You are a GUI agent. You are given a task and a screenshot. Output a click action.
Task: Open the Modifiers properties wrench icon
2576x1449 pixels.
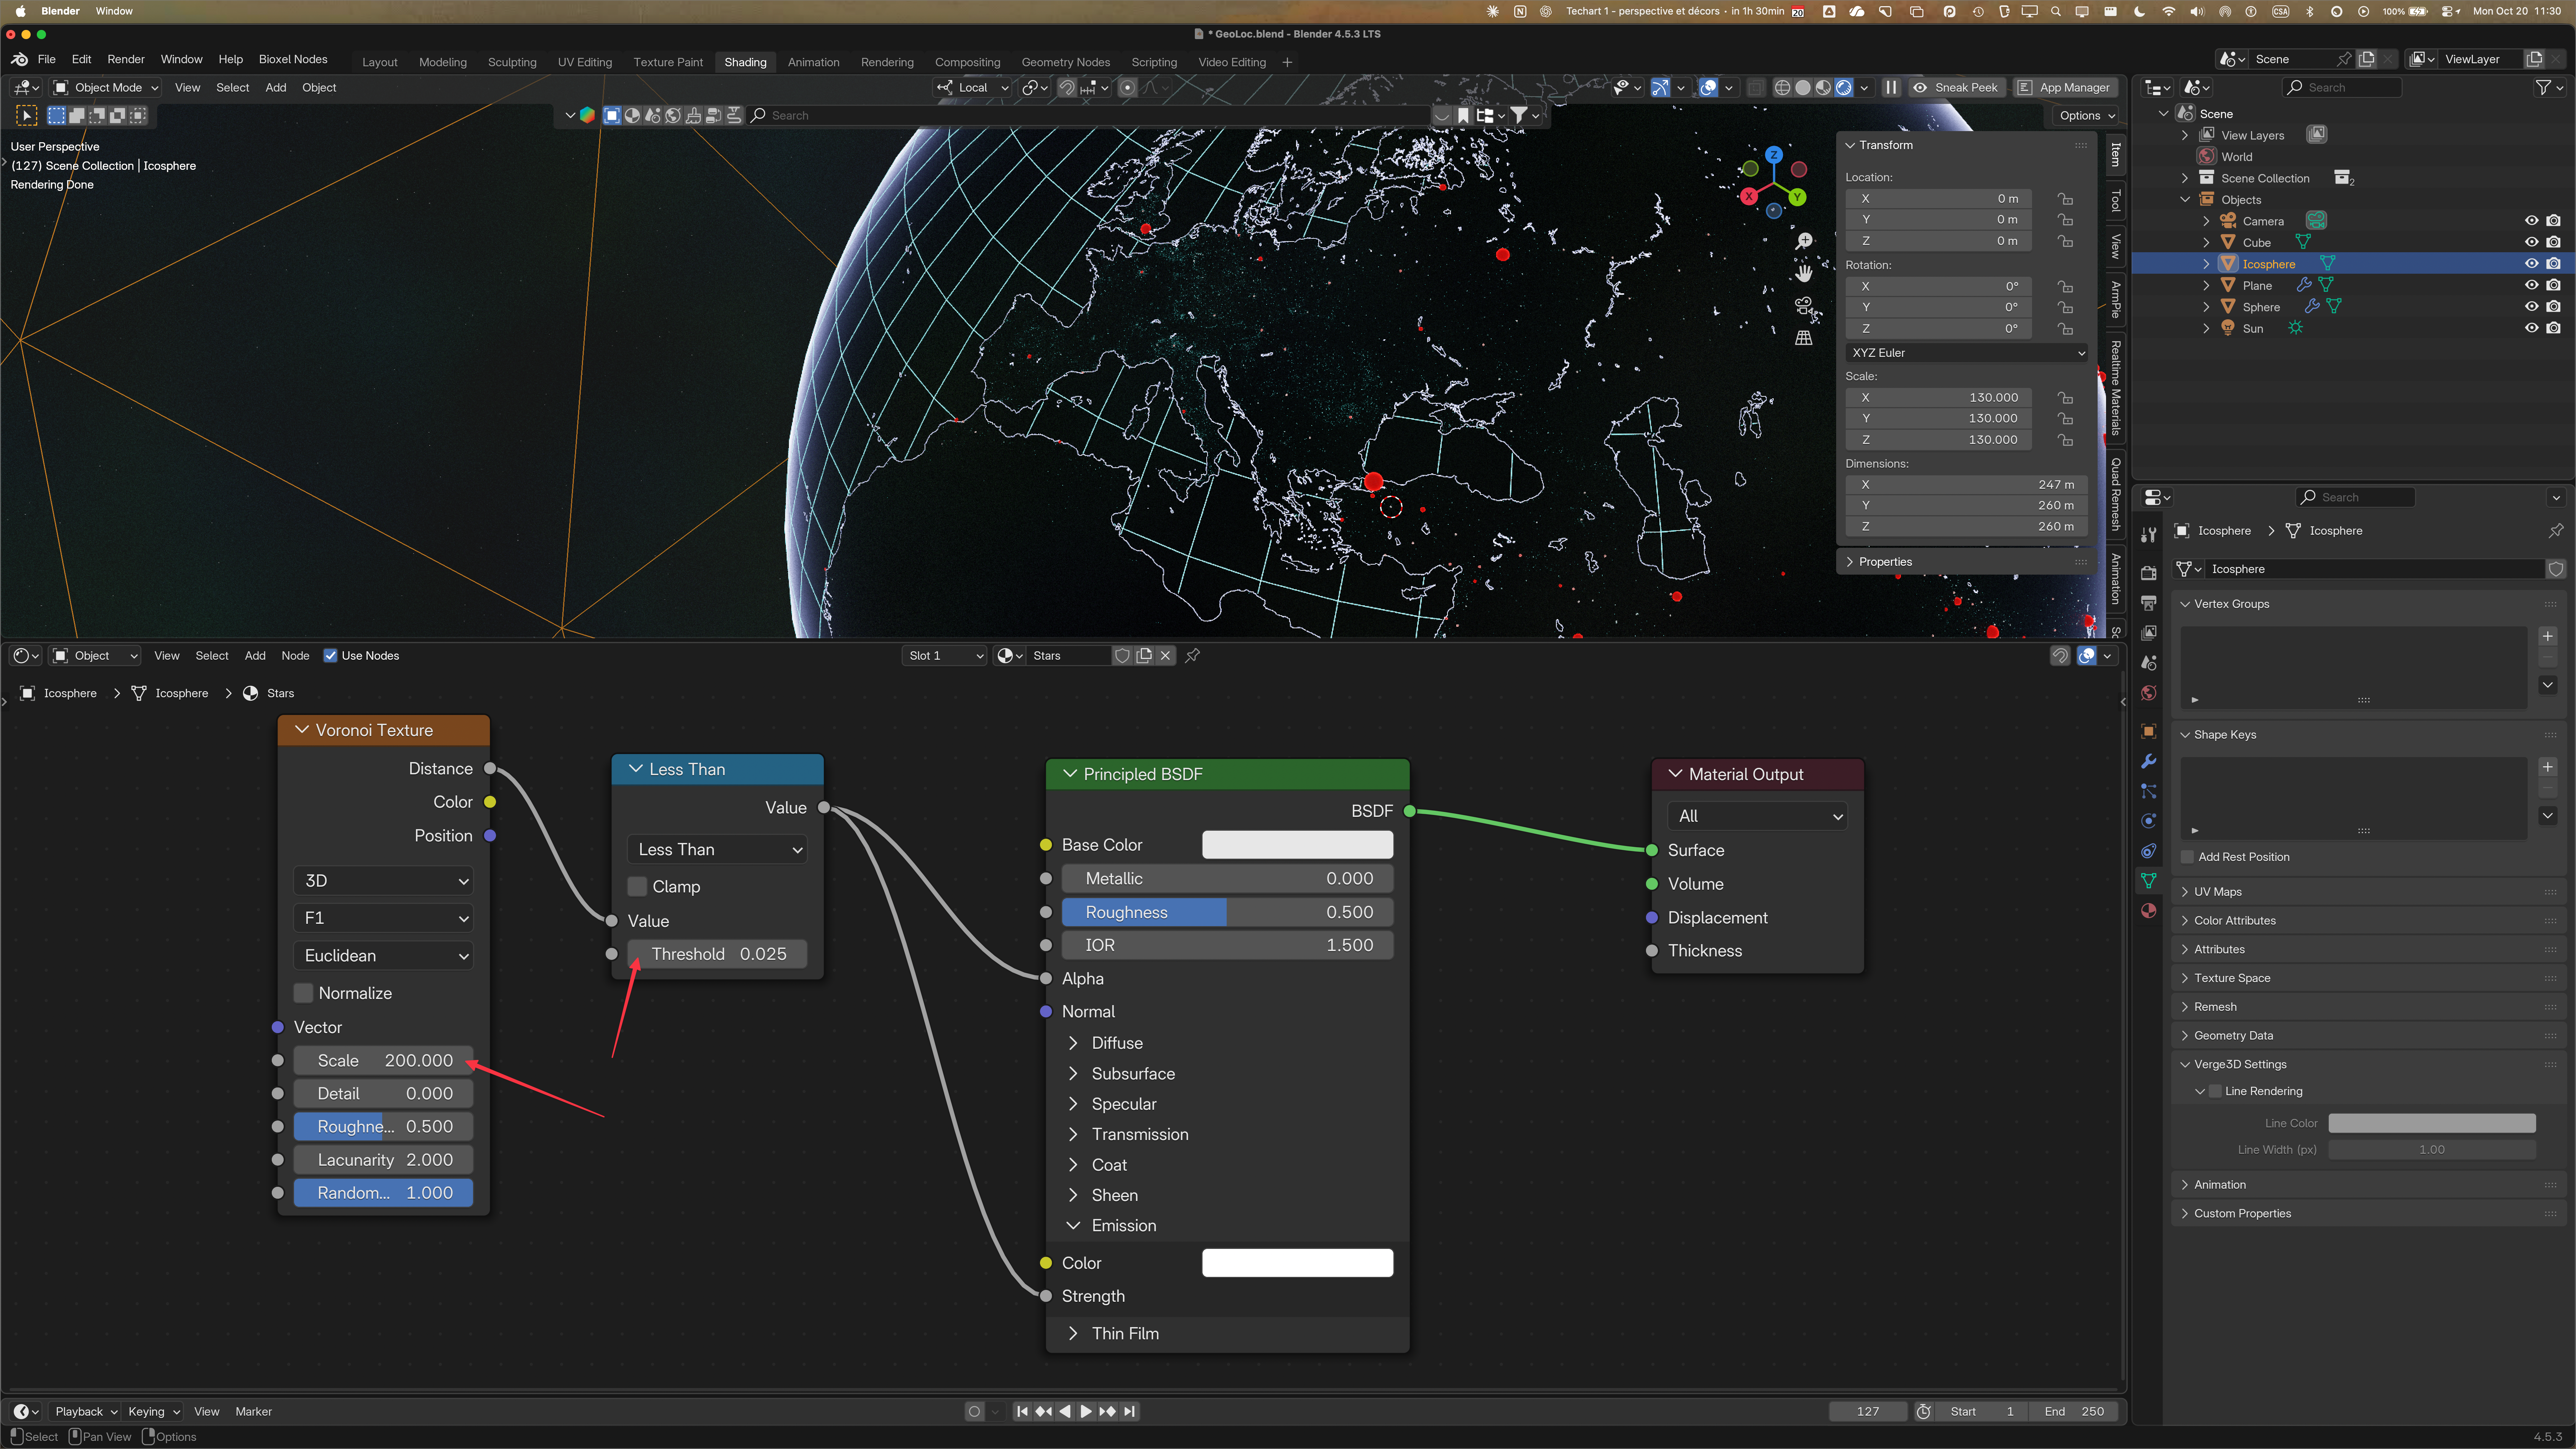2149,761
